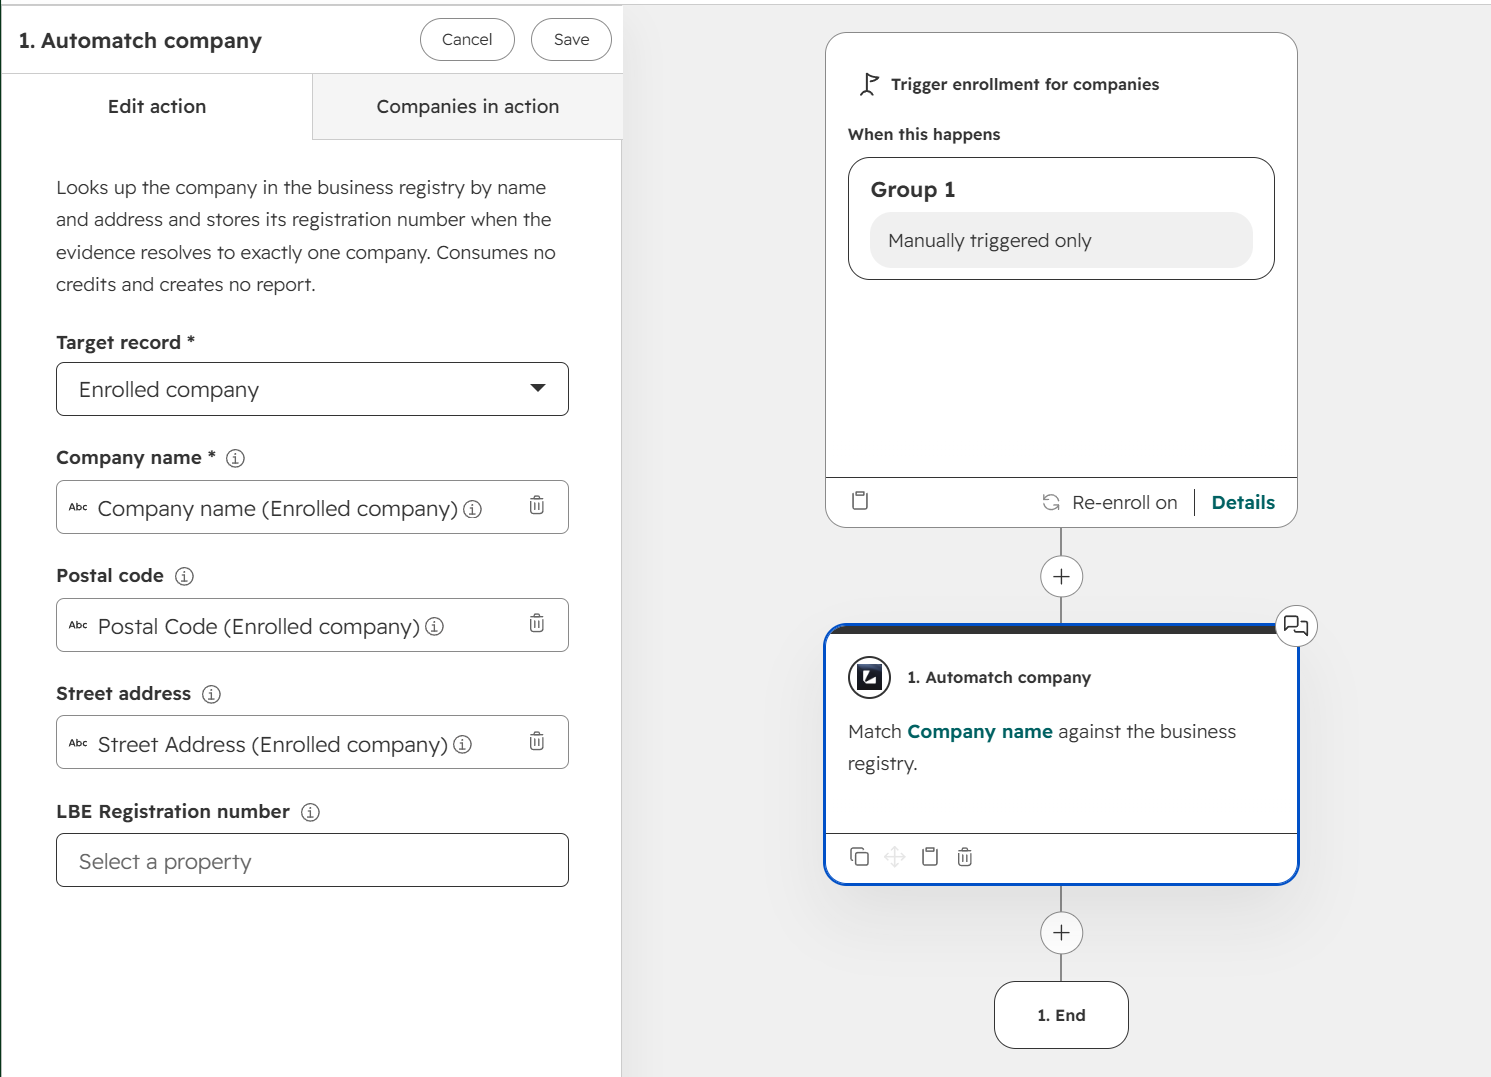
Task: Open comments on Automatch company action
Action: 1296,626
